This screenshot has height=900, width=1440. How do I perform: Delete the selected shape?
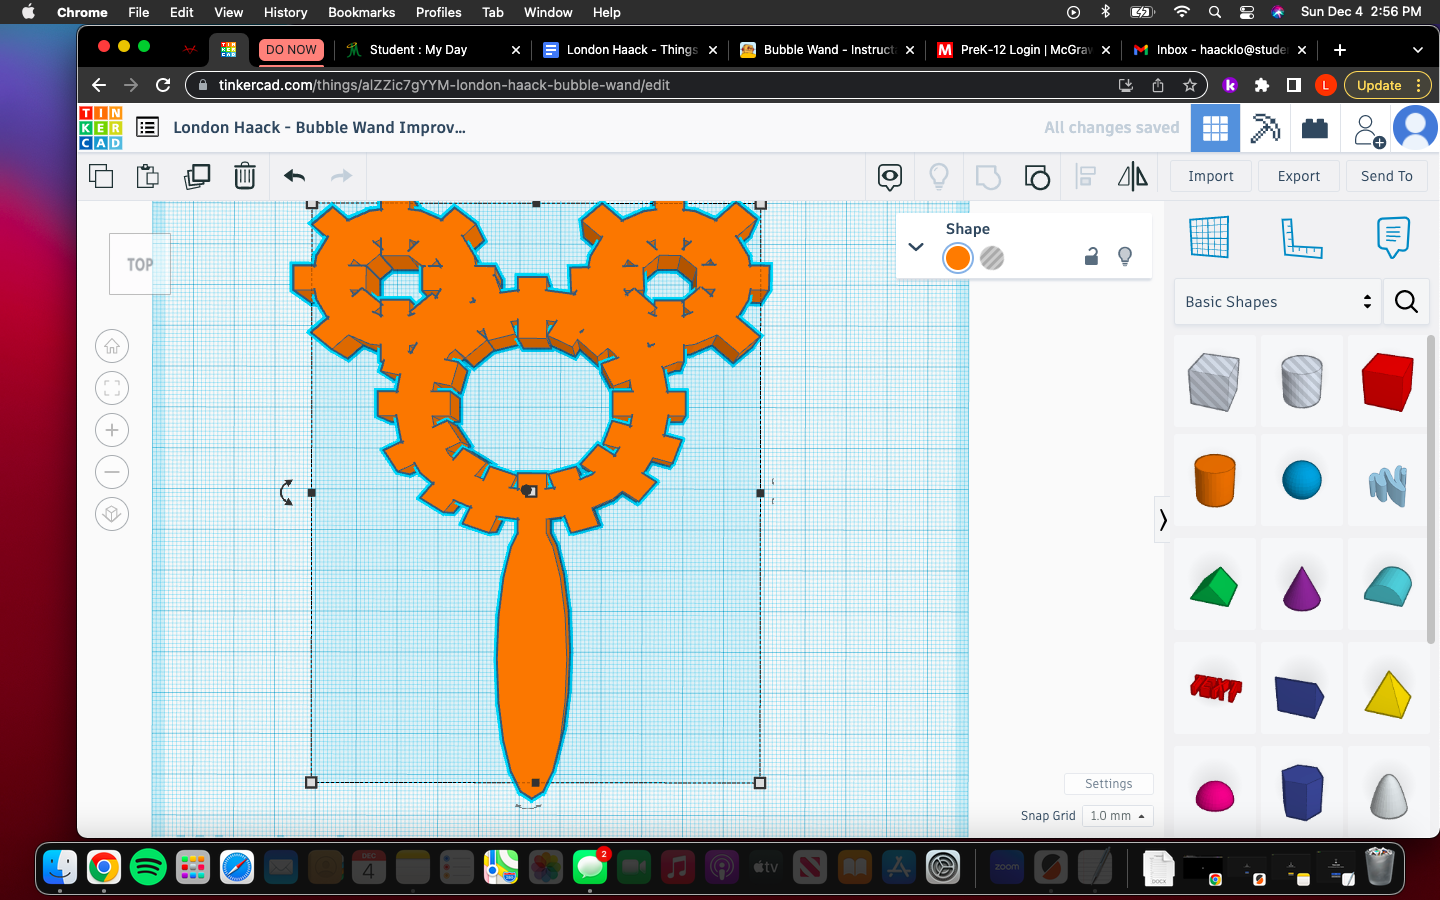tap(244, 176)
